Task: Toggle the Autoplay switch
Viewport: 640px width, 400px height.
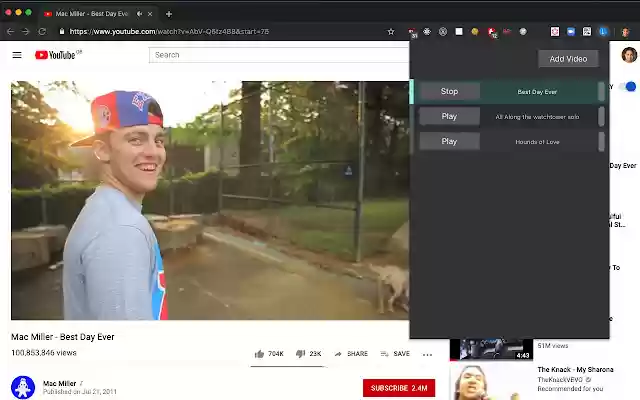Action: tap(627, 87)
